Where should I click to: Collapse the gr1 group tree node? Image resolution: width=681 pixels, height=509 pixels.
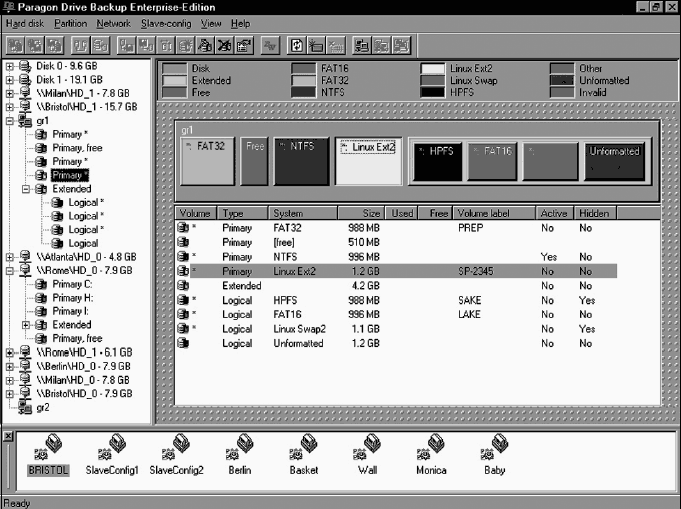tap(10, 120)
